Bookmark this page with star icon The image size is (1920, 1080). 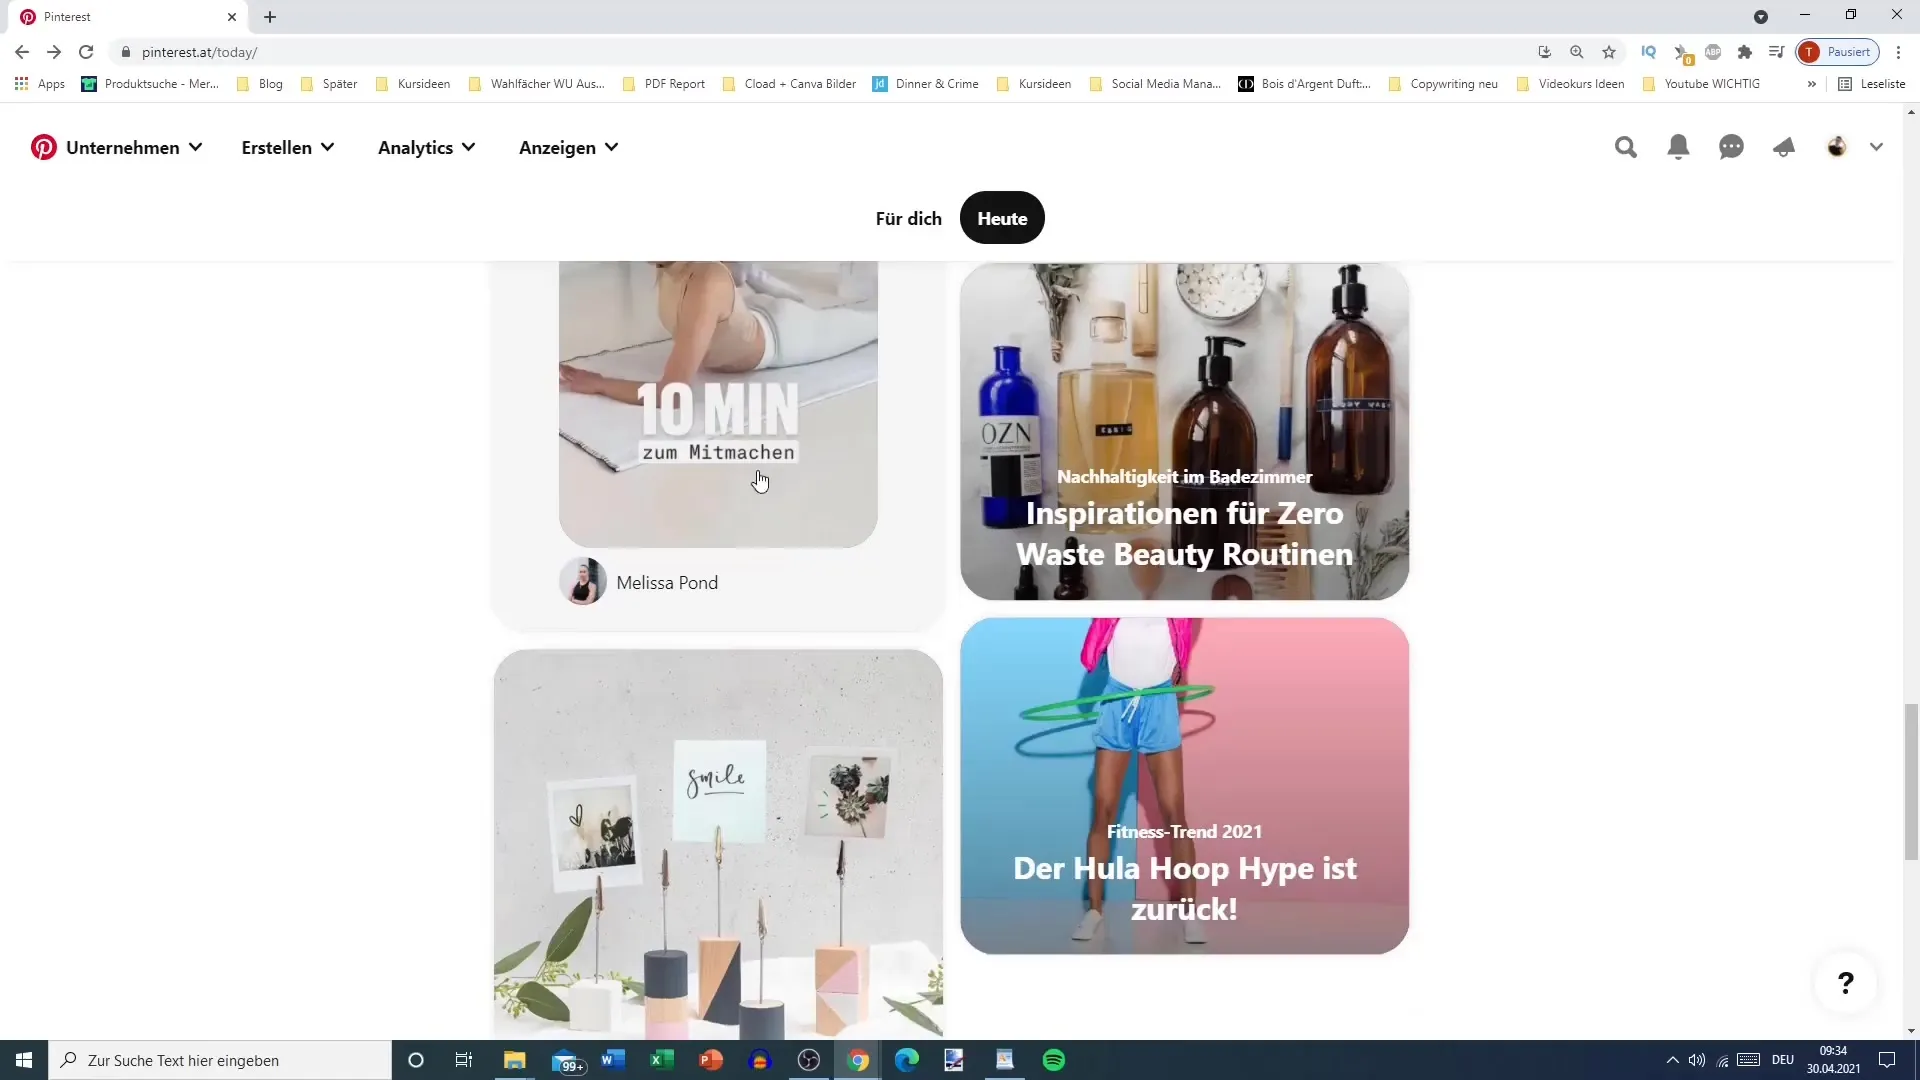click(1609, 52)
